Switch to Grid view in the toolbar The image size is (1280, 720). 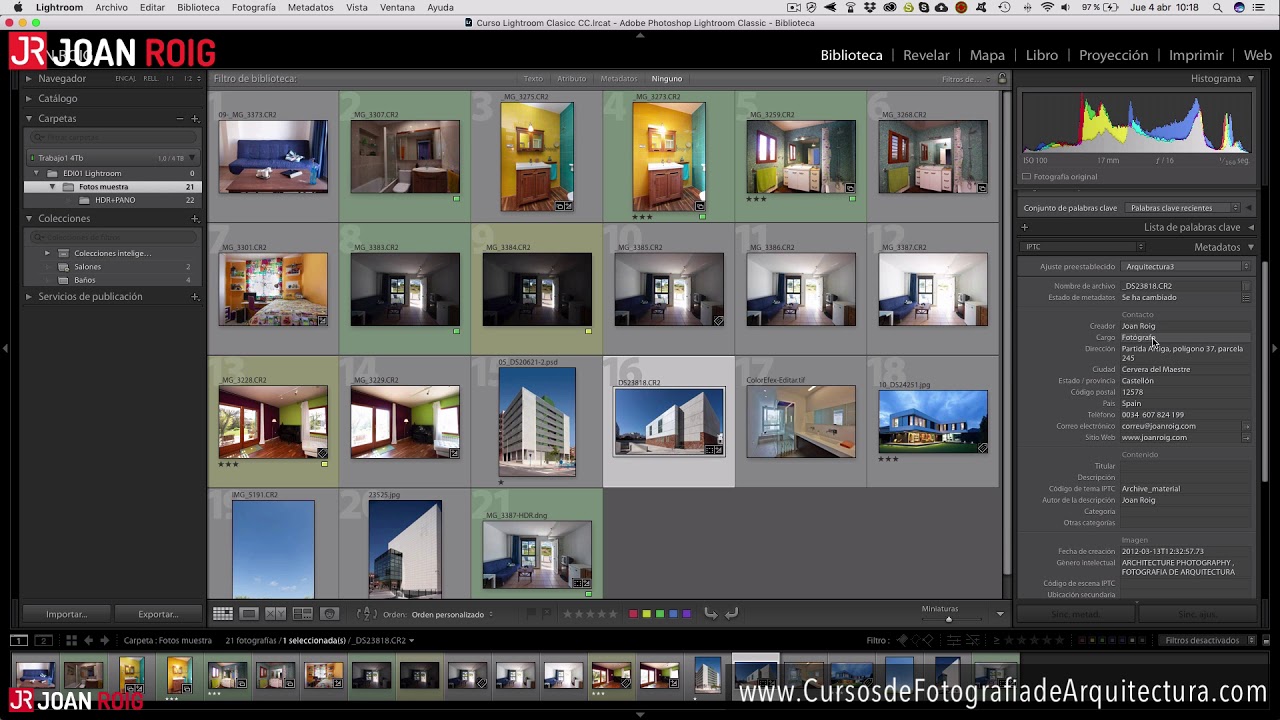tap(222, 614)
